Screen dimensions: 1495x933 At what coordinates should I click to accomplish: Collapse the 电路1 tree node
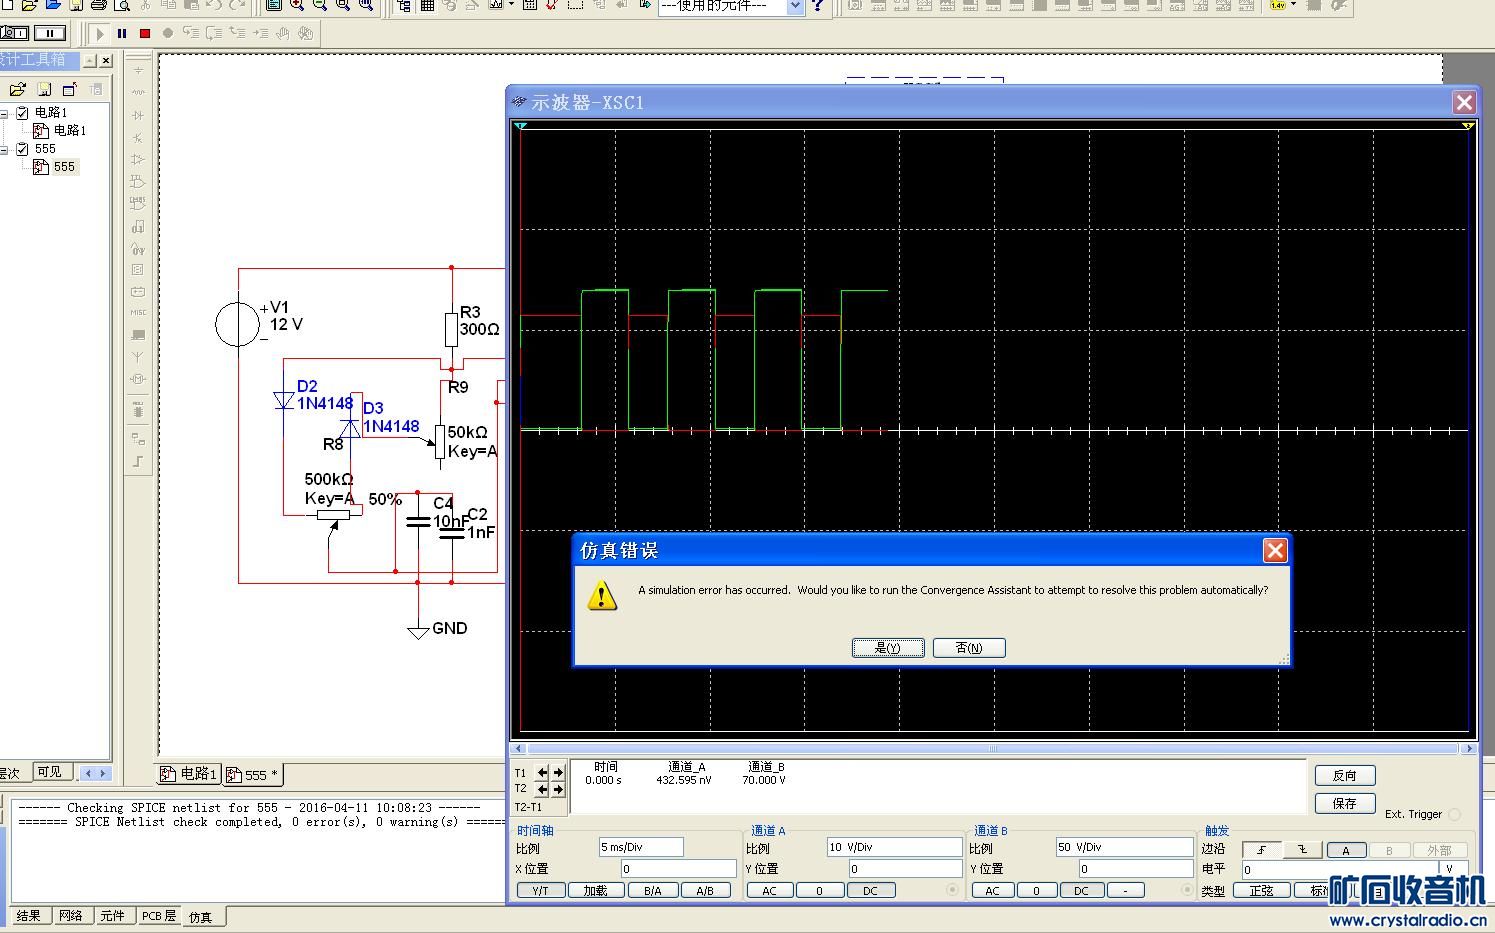coord(4,113)
